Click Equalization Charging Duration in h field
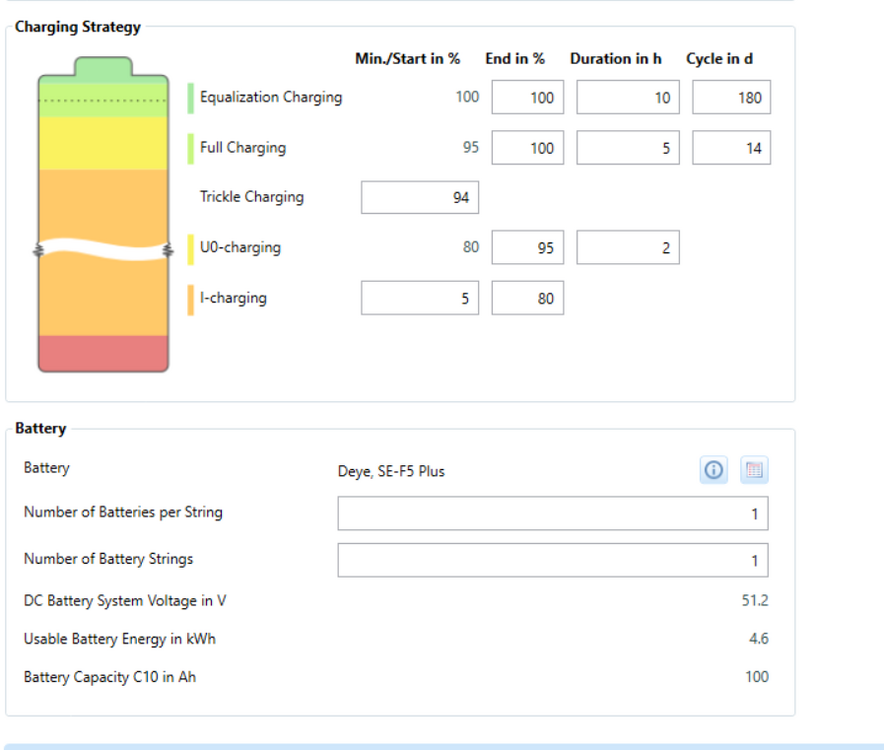This screenshot has height=750, width=884. point(627,97)
